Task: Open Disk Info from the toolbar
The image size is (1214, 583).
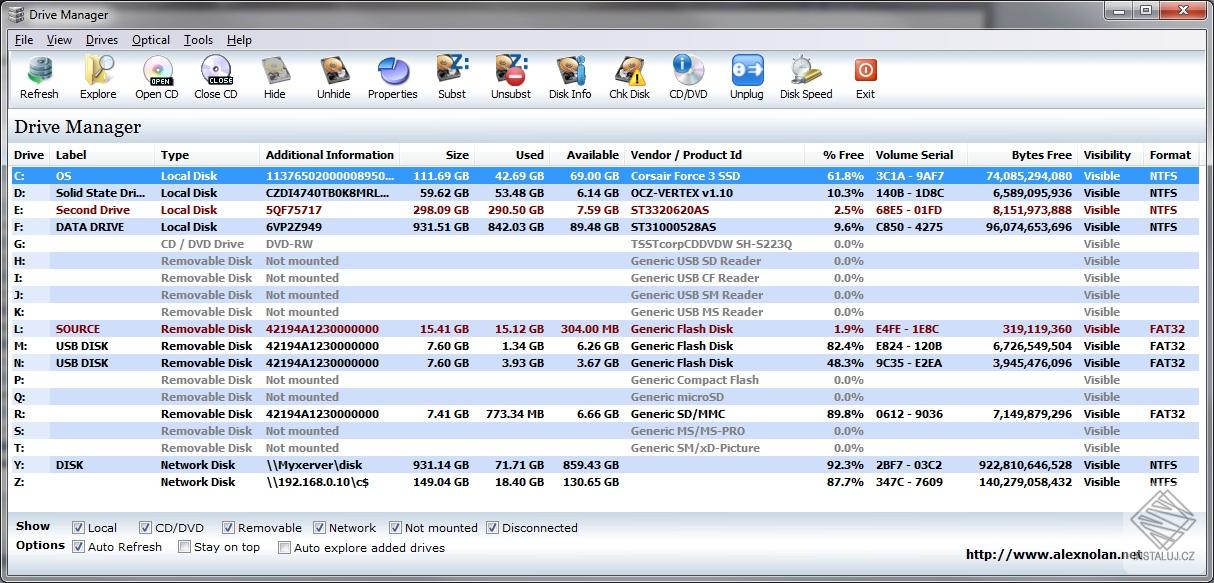Action: (x=570, y=76)
